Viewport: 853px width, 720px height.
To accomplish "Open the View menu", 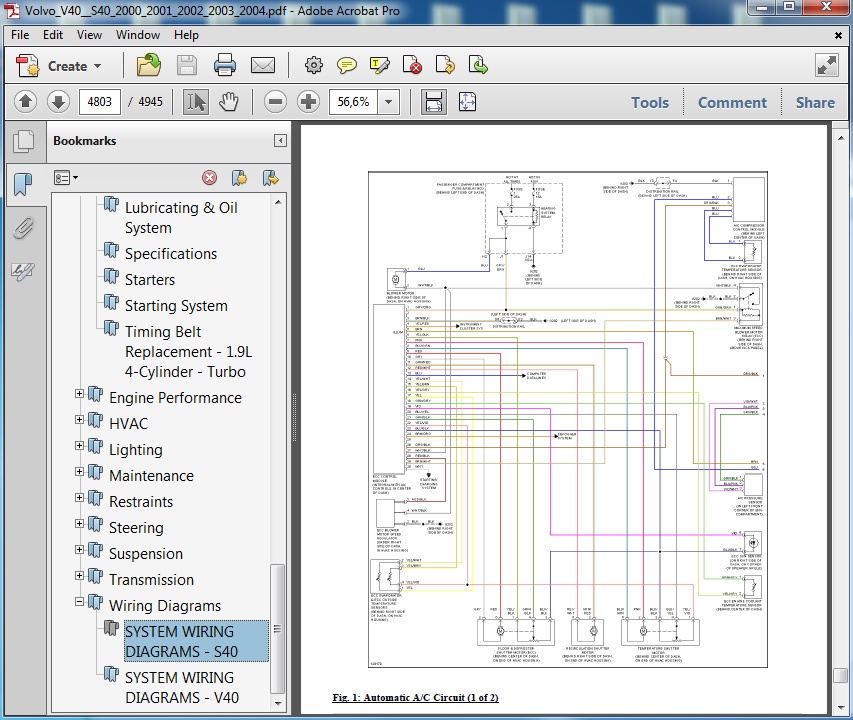I will point(89,35).
